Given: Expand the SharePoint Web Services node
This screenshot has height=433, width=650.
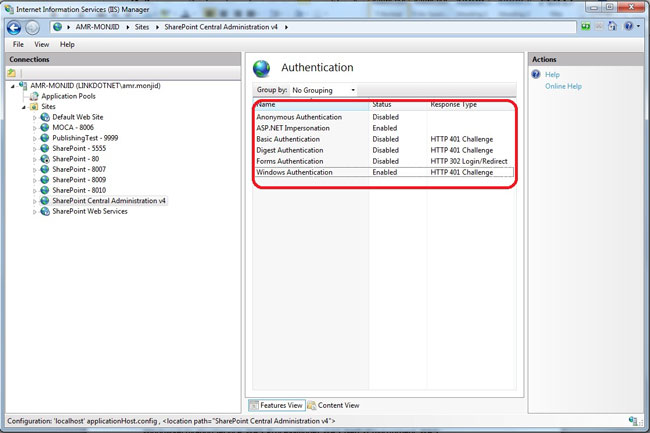Looking at the screenshot, I should coord(34,212).
